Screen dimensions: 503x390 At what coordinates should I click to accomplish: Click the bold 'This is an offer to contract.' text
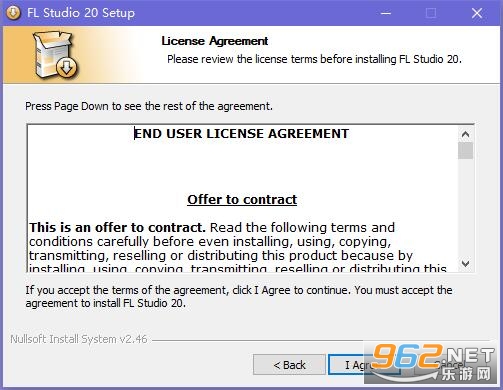(x=117, y=228)
